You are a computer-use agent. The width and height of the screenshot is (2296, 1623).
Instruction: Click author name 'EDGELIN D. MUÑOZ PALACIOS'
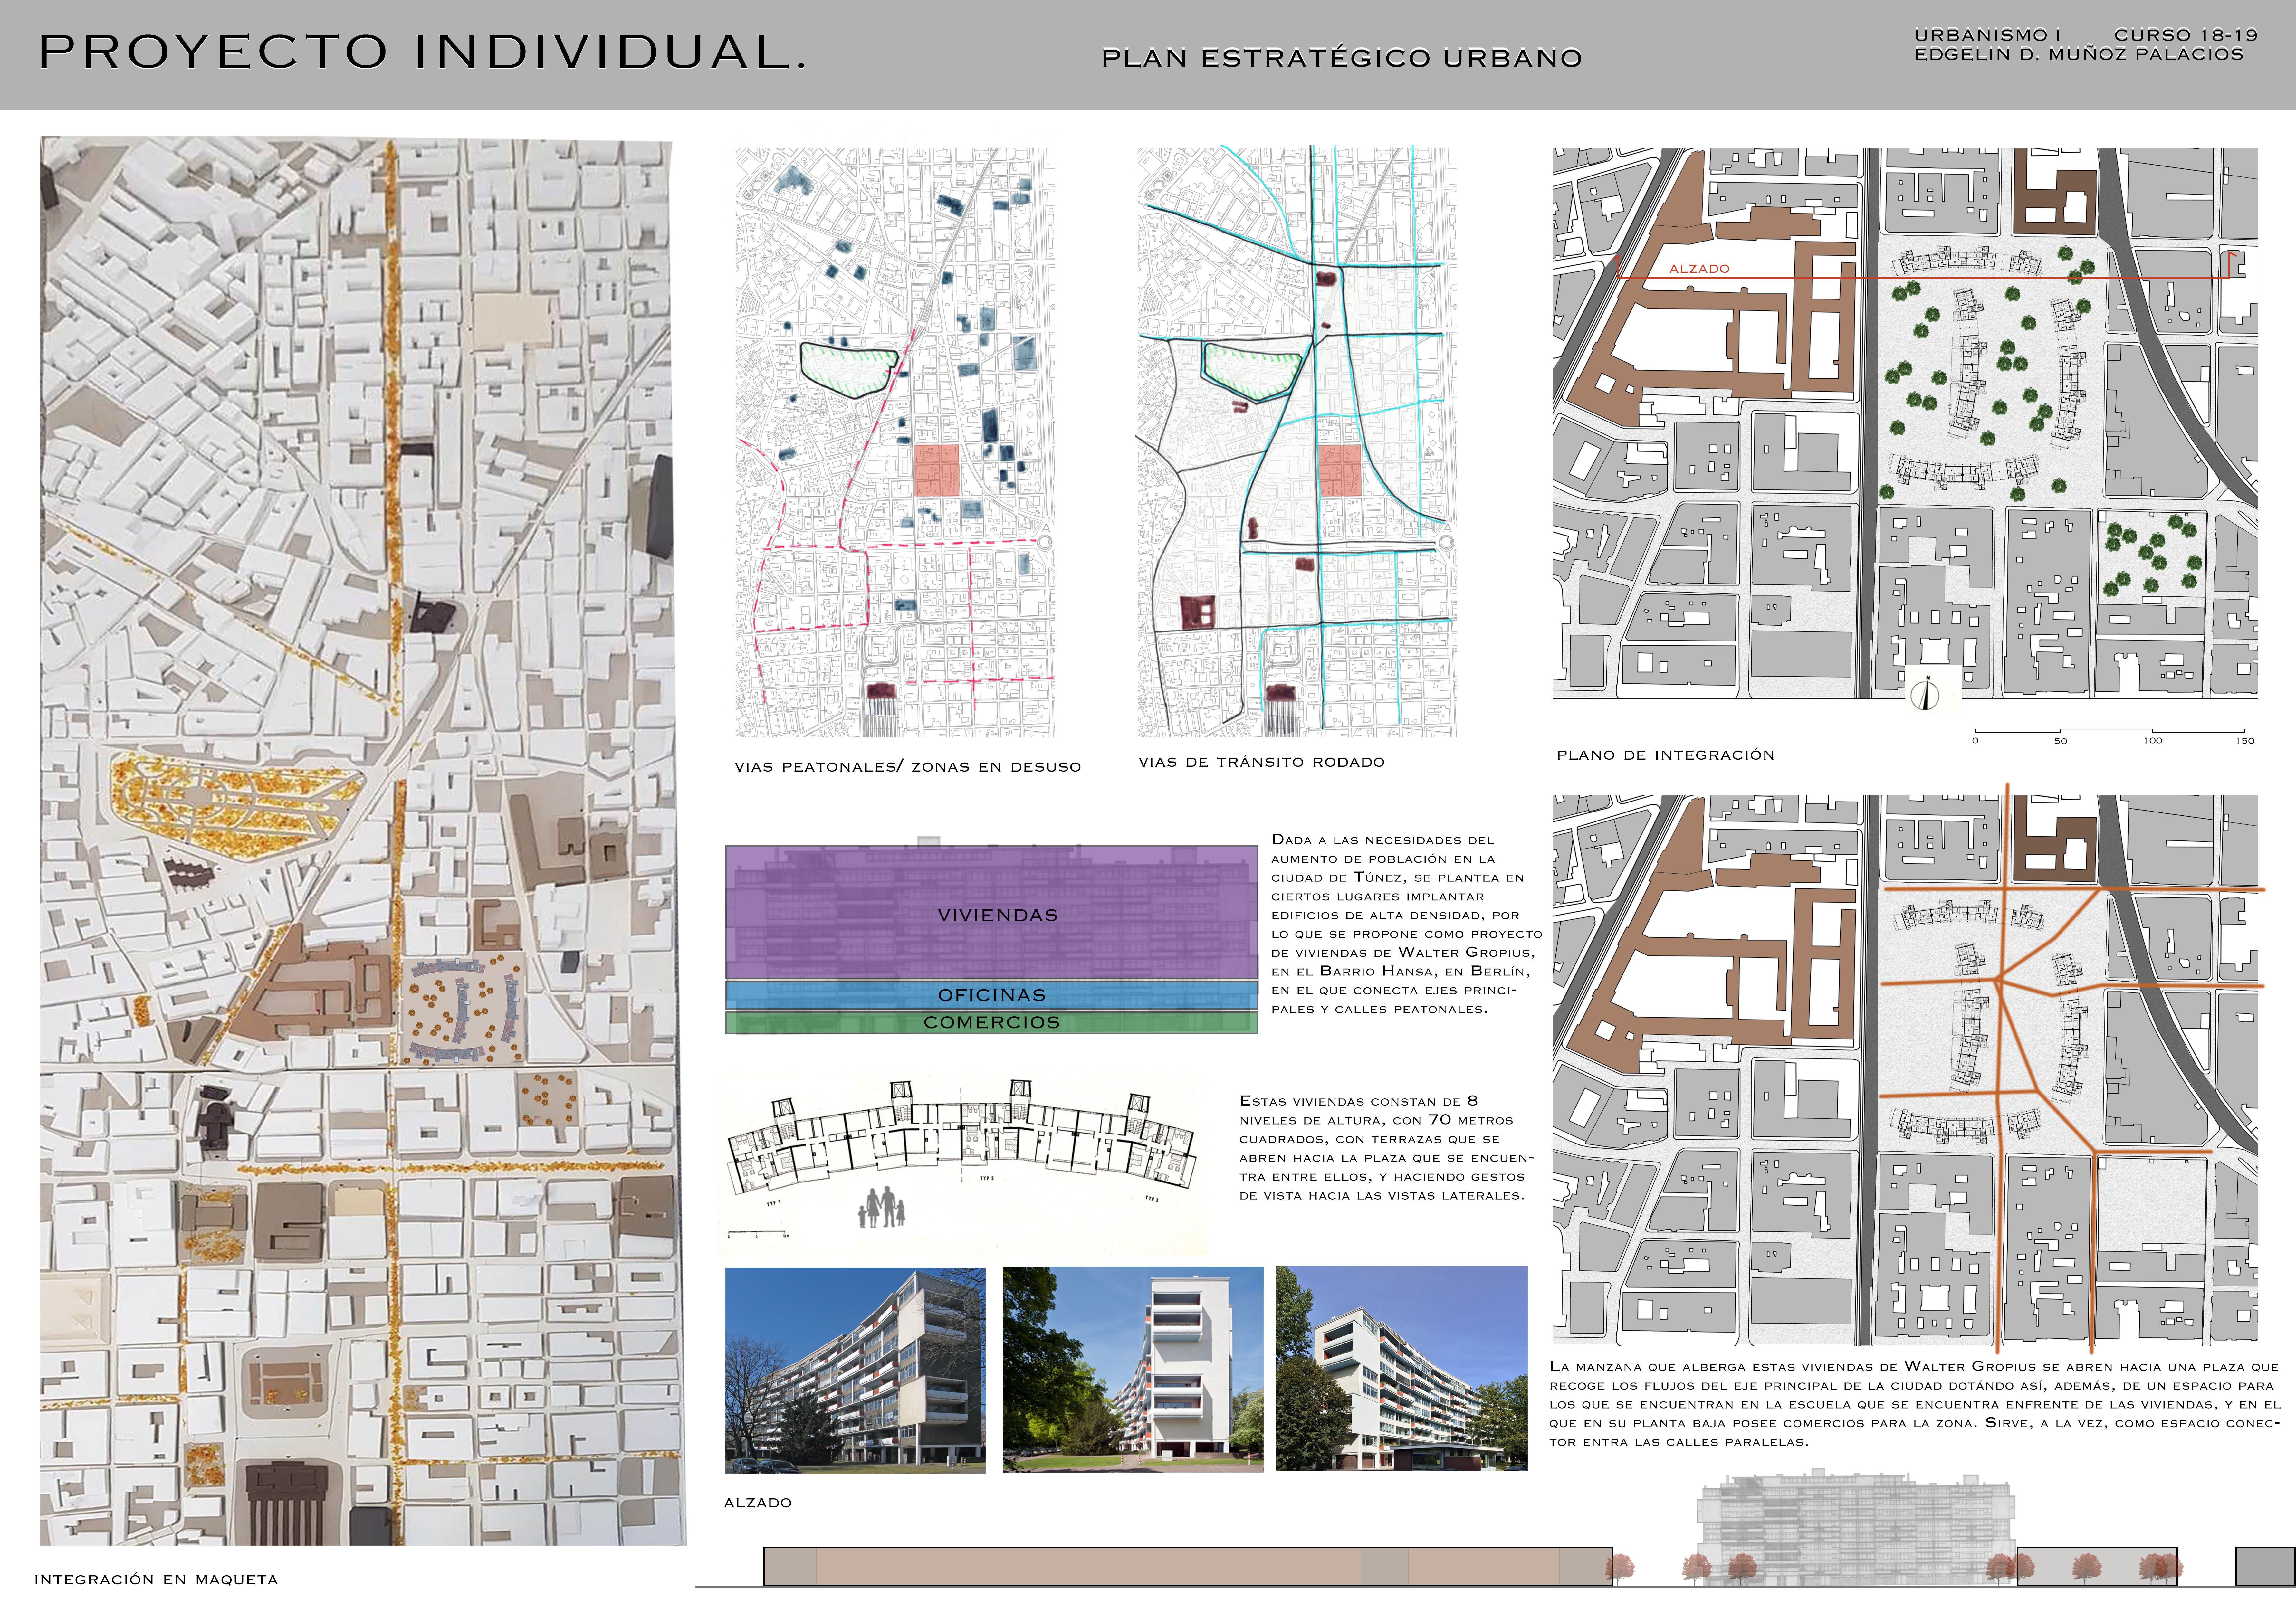pos(2079,54)
